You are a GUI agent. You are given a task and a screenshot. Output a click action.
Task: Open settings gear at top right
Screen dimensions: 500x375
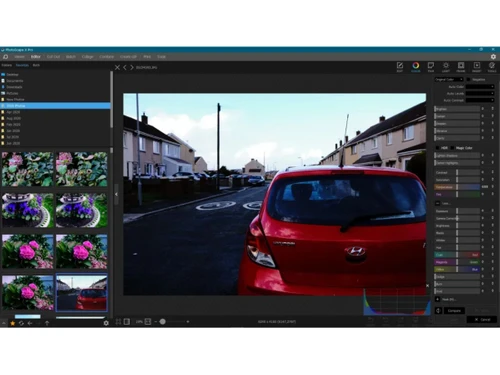point(493,57)
